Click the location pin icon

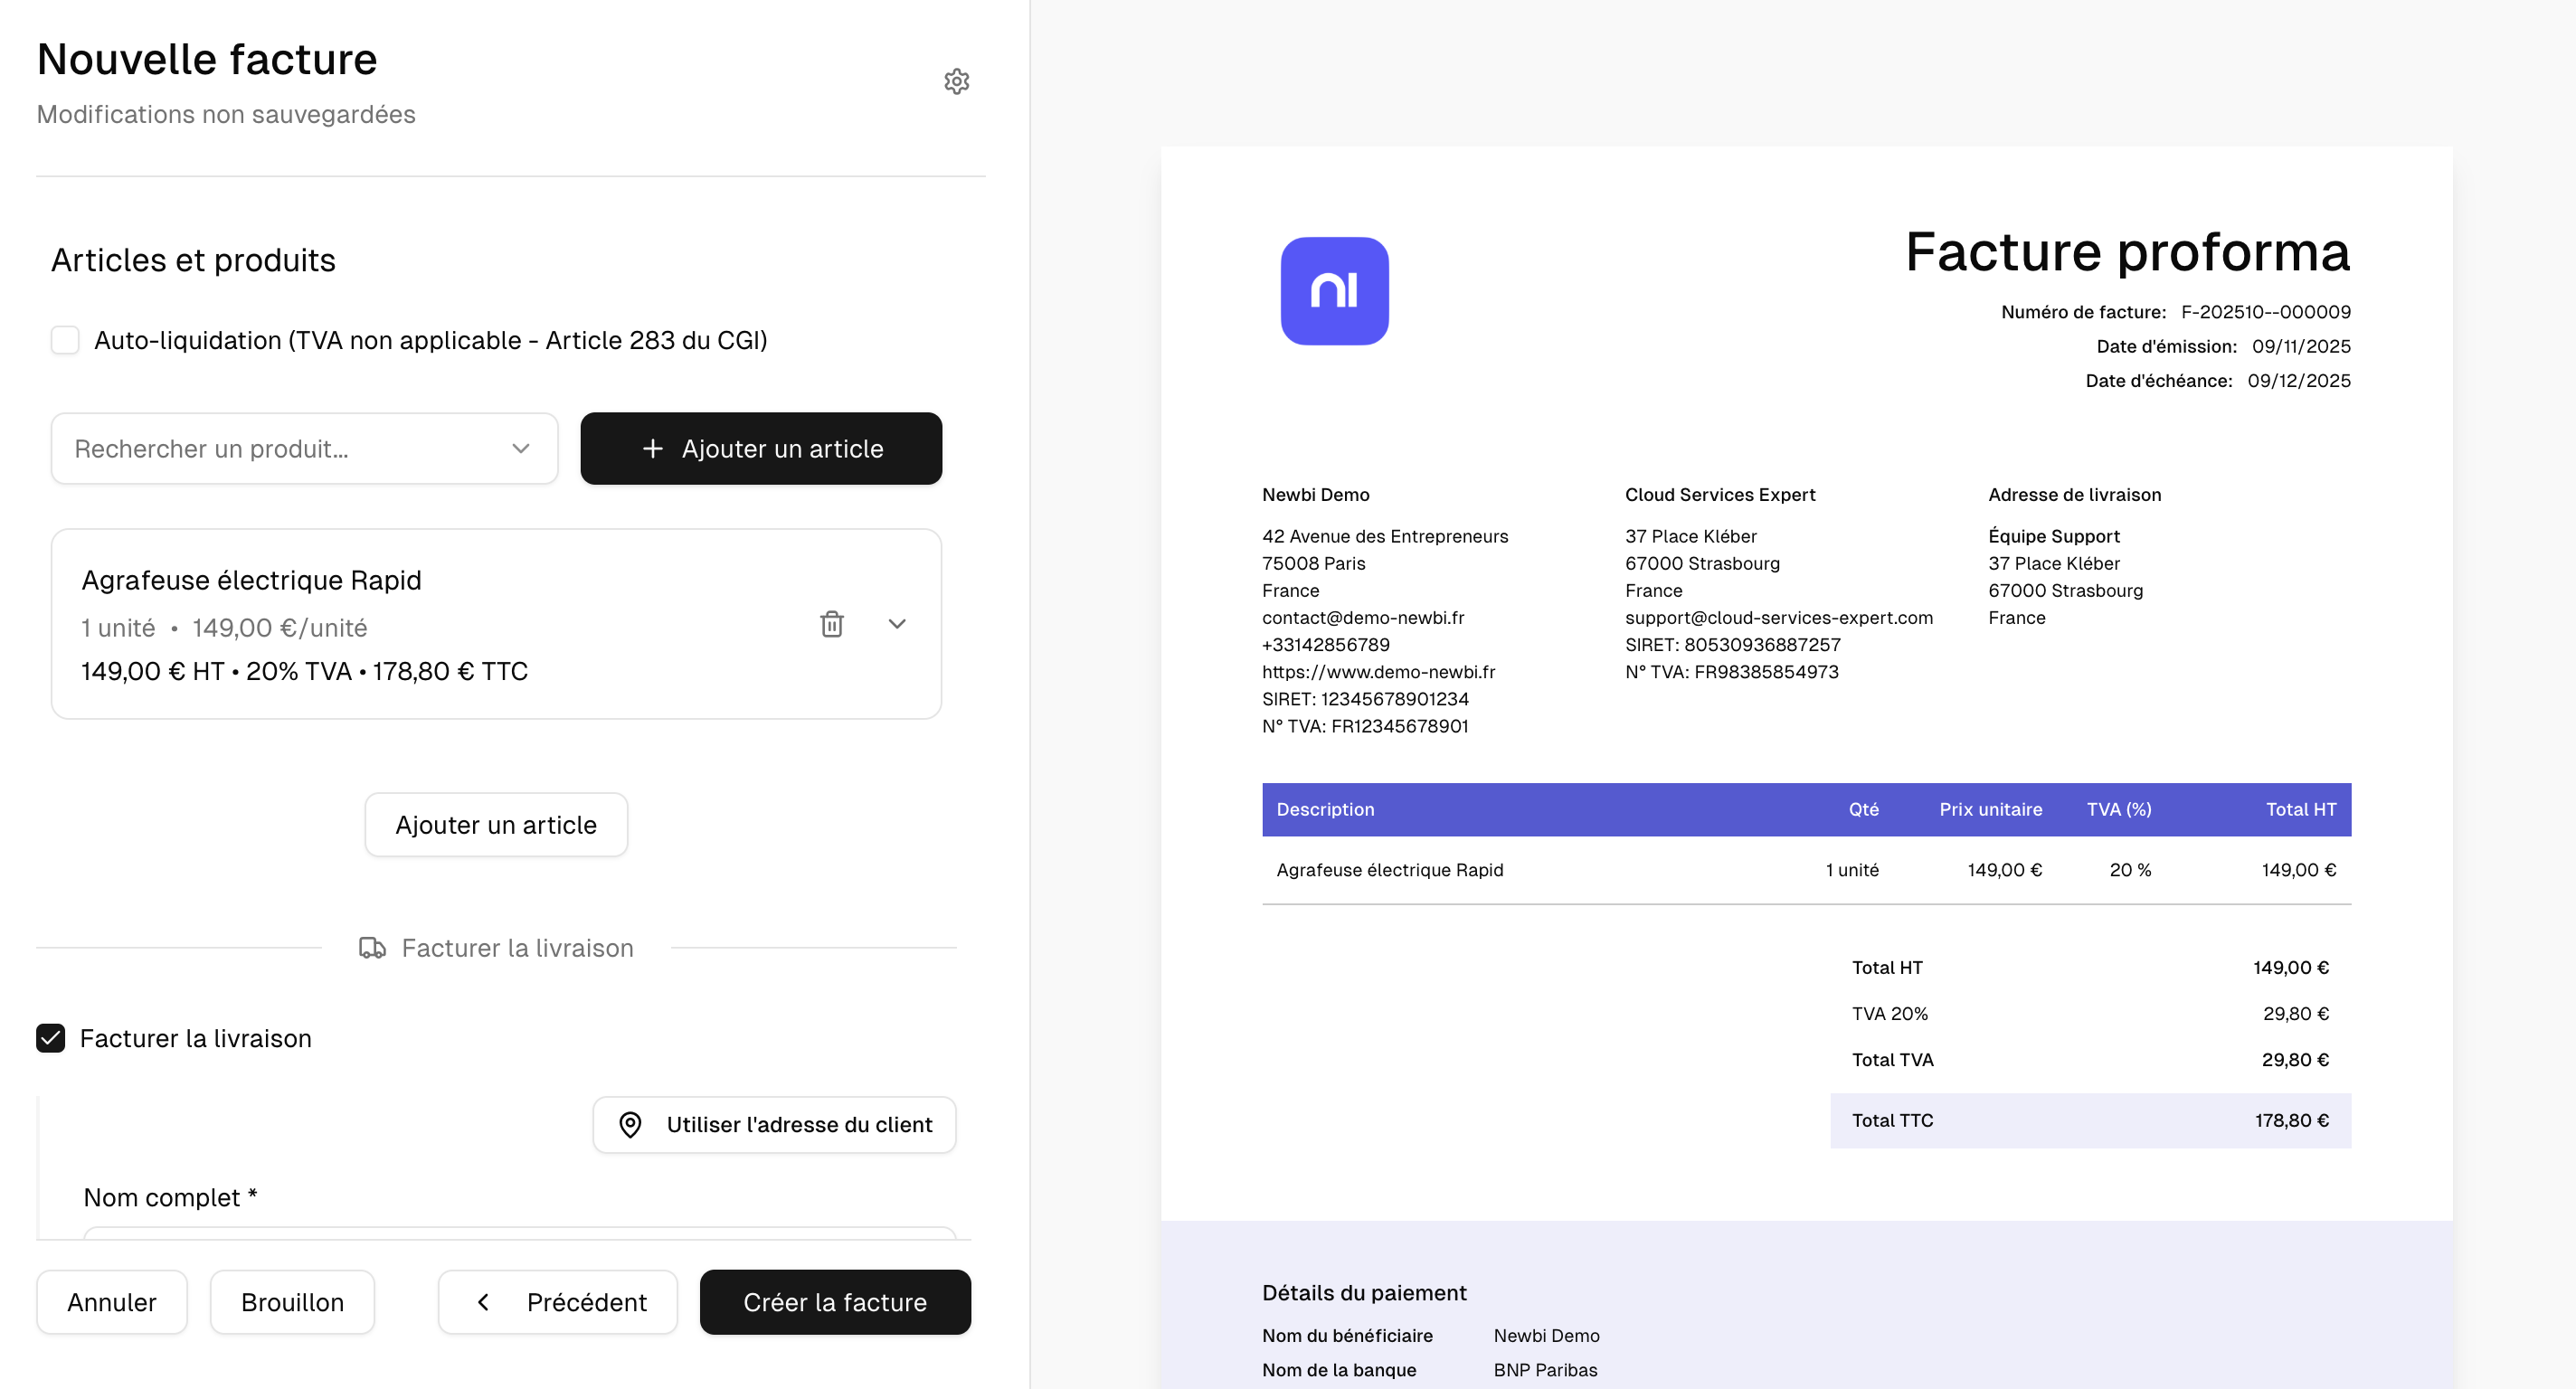[630, 1125]
